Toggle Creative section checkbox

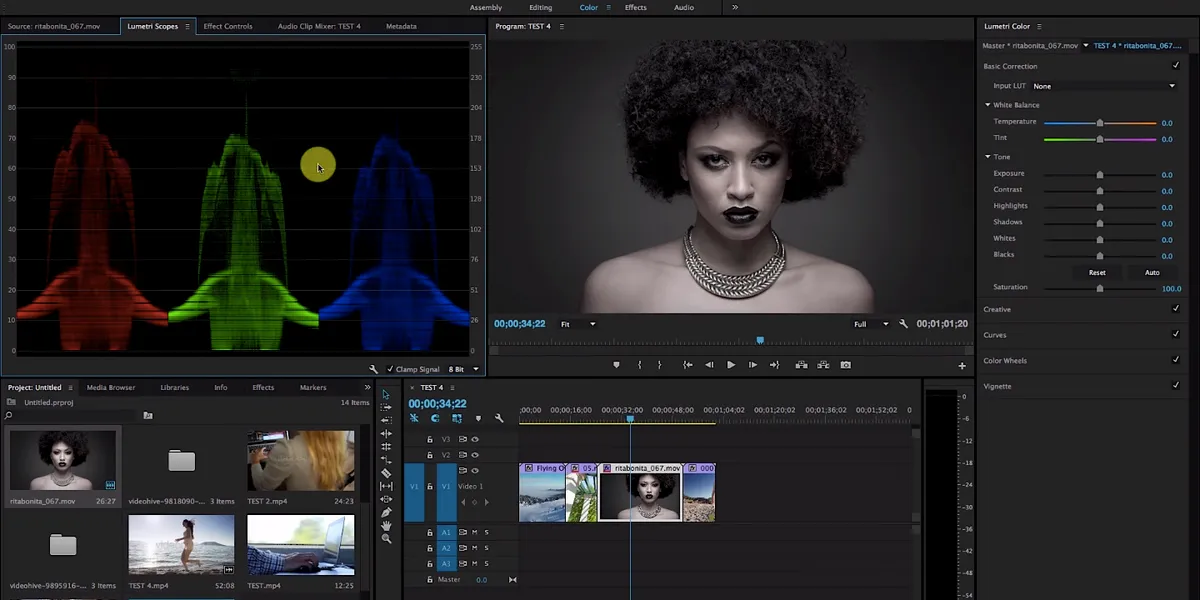[1175, 309]
